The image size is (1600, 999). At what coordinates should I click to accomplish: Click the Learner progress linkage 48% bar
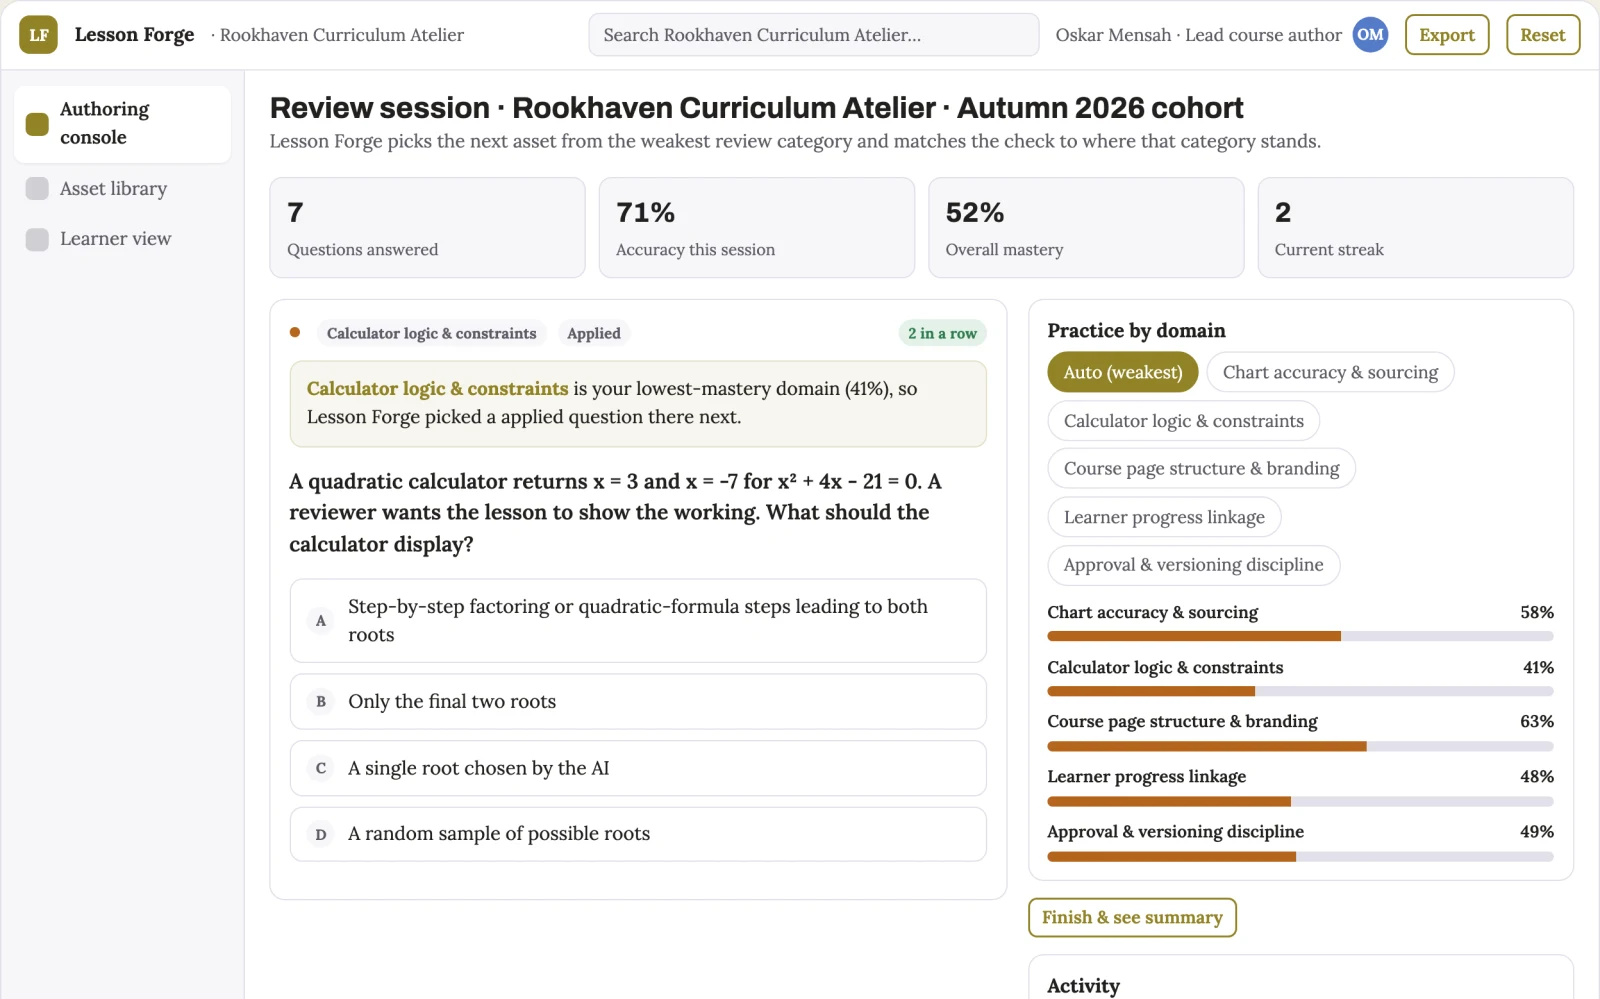[x=1300, y=801]
